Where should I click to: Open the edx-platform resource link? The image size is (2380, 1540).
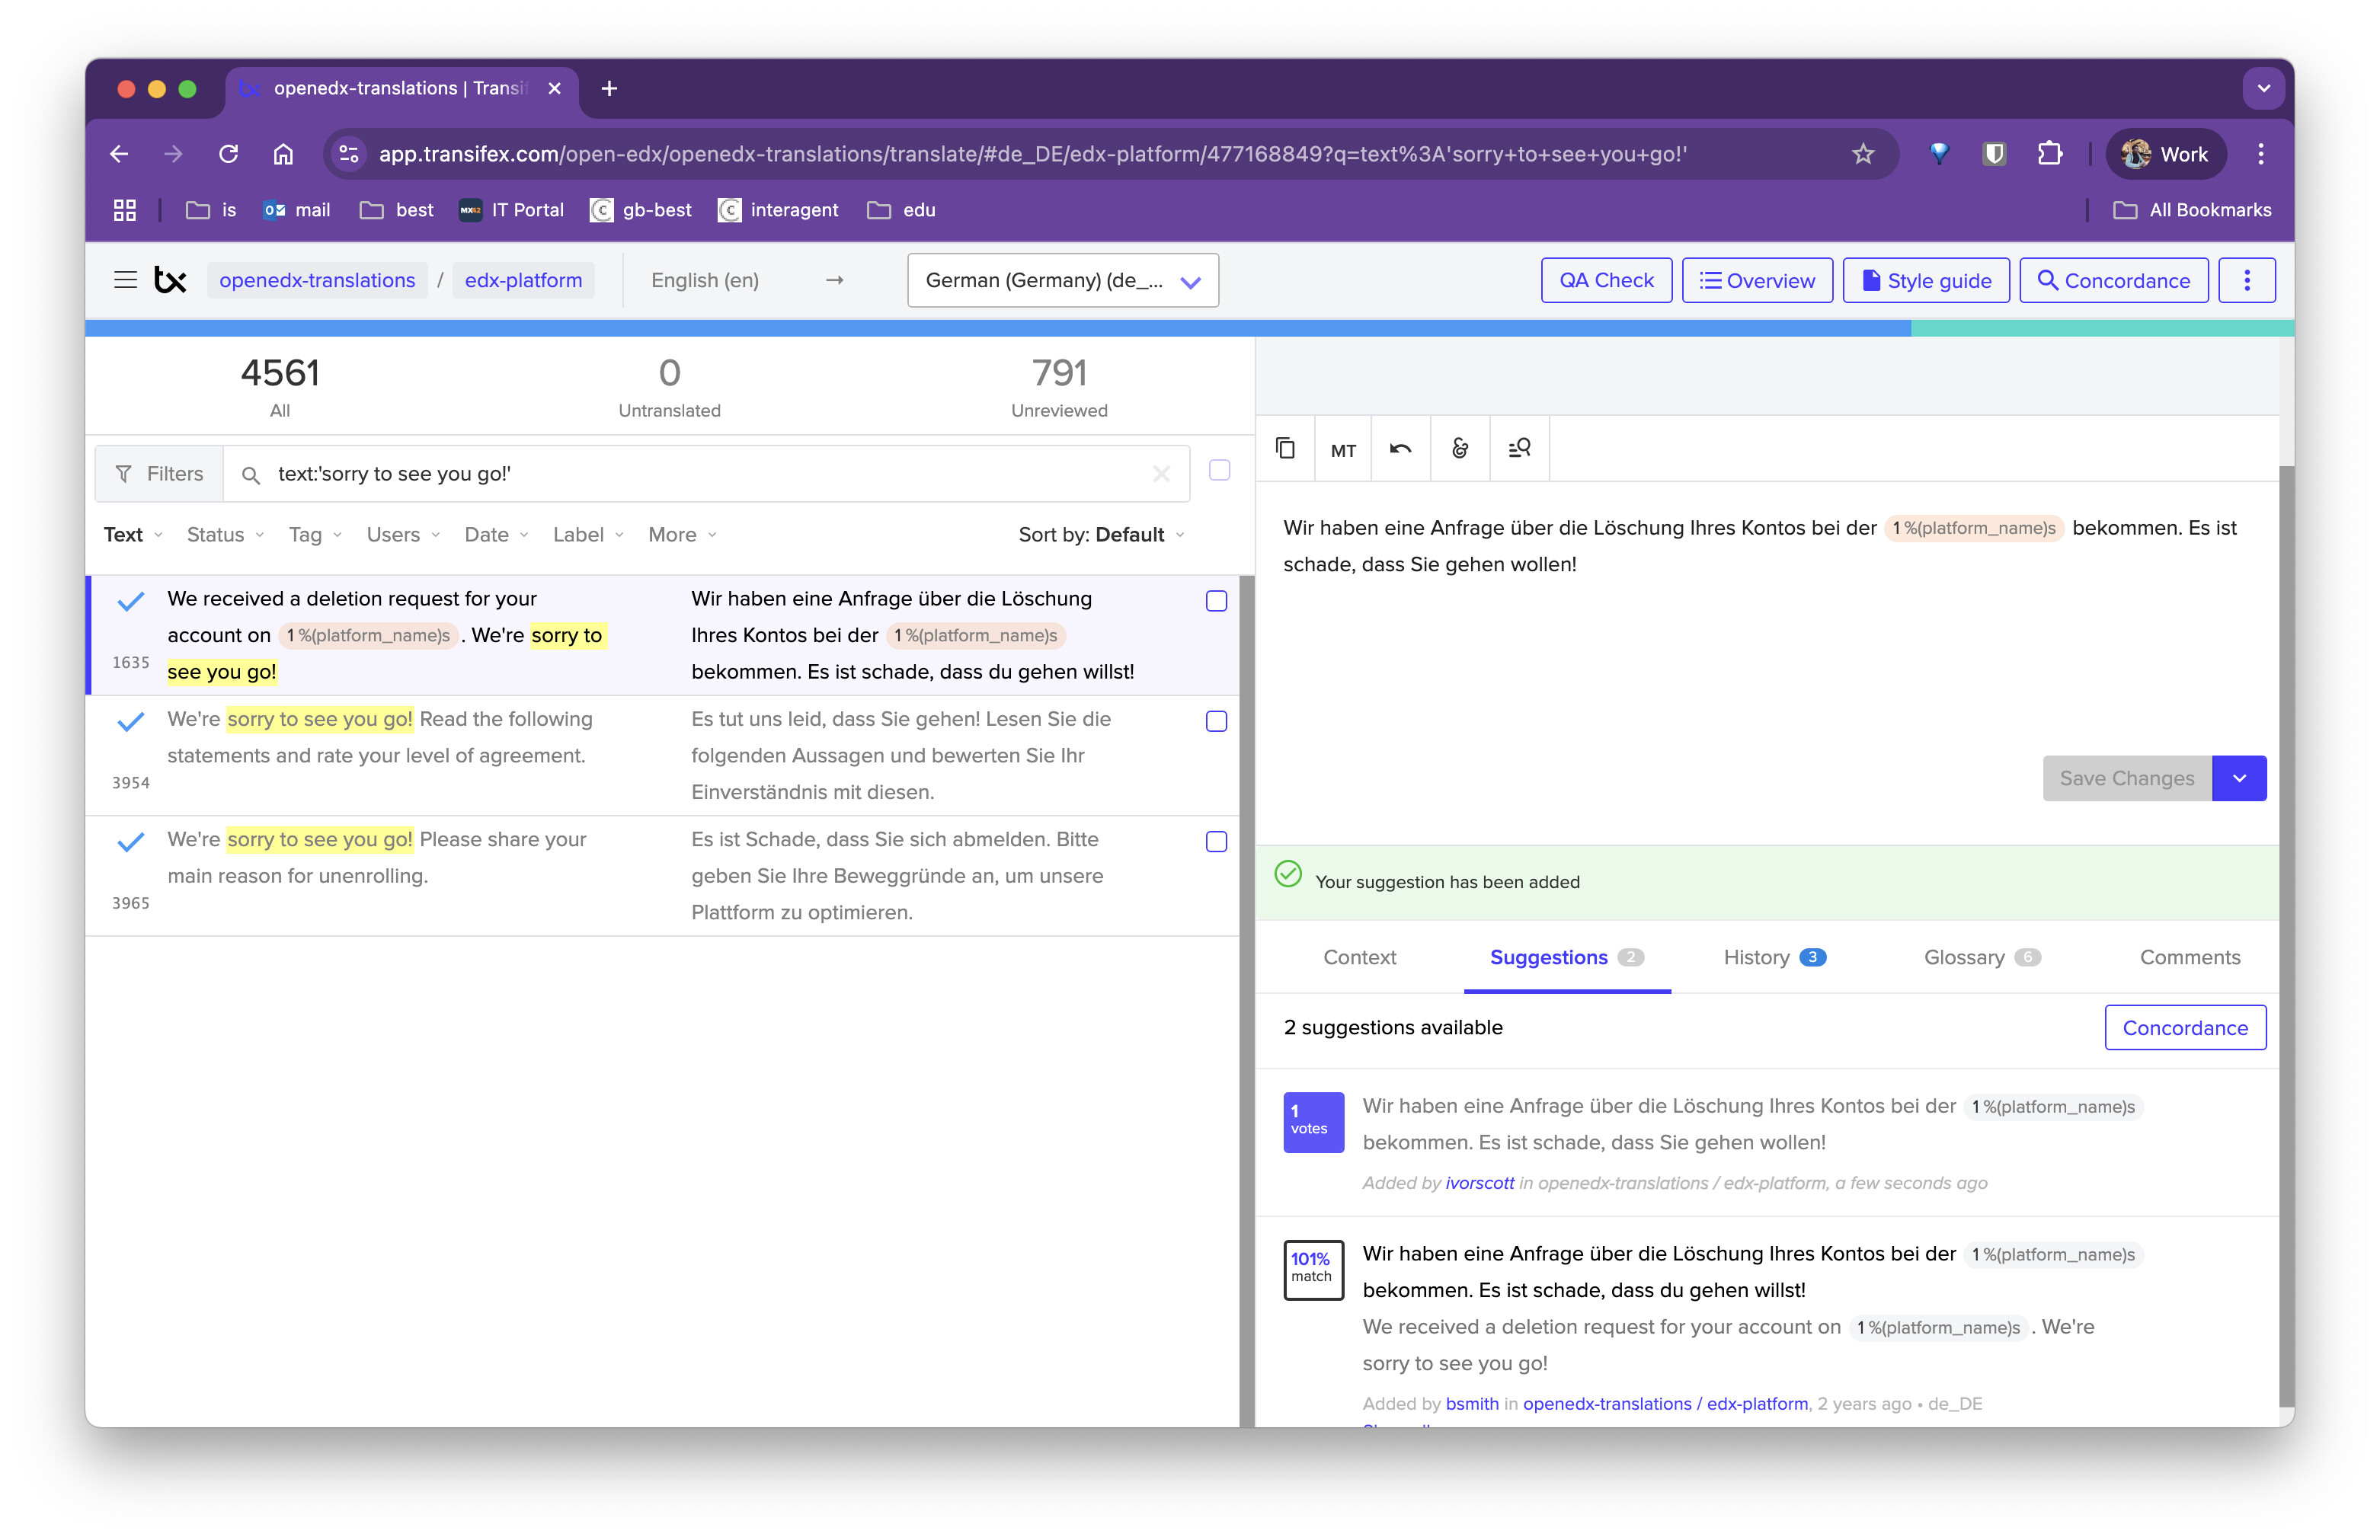(523, 280)
